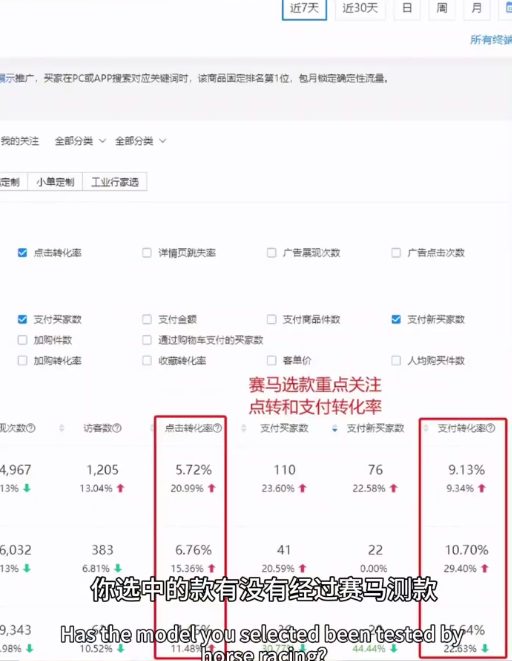
Task: Open calendar icon next to 月 button
Action: pyautogui.click(x=507, y=8)
